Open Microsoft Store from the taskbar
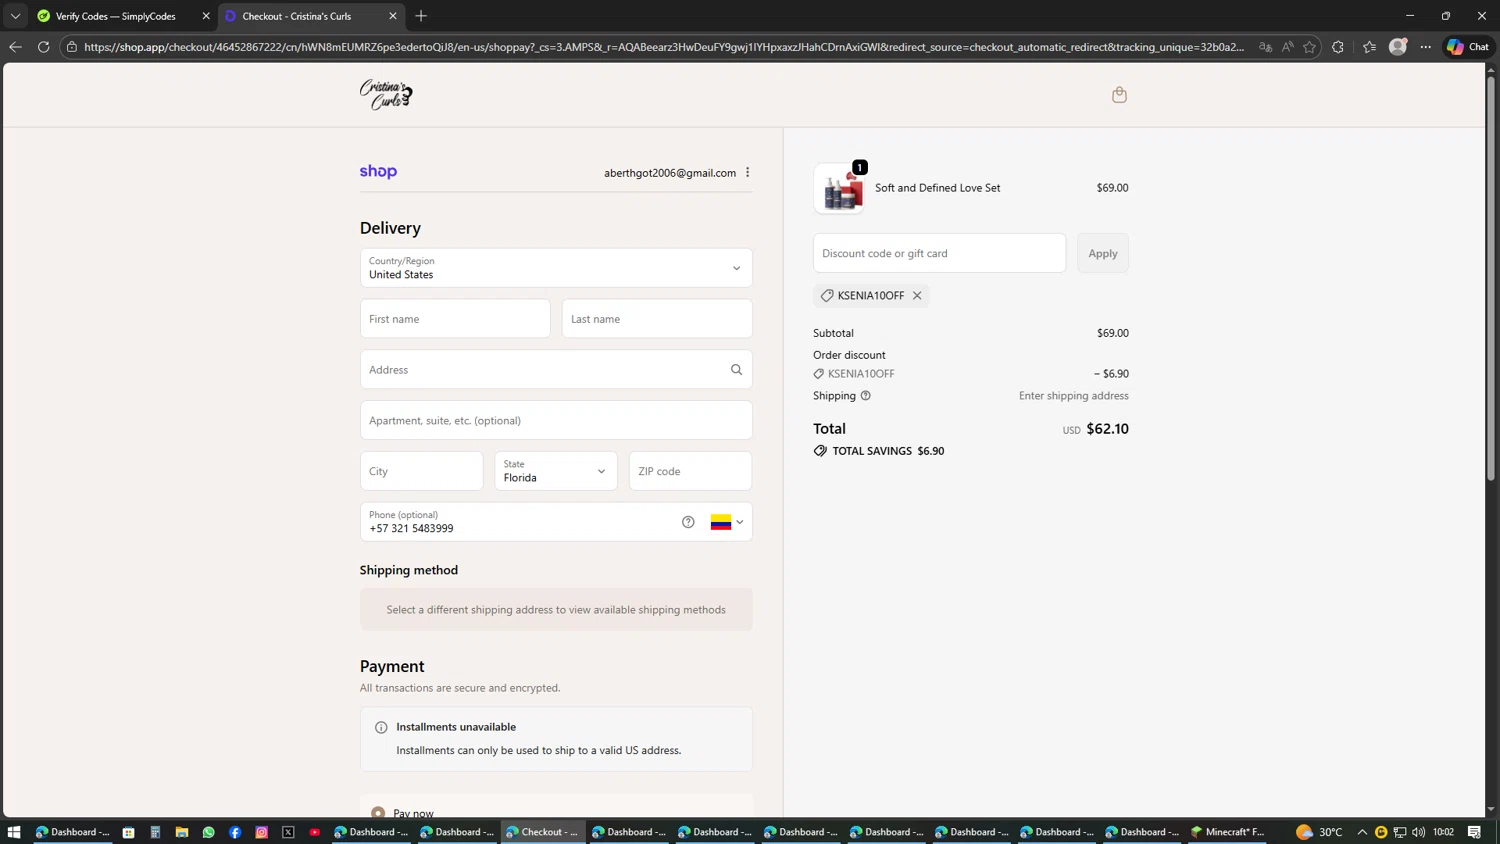The image size is (1500, 844). [x=128, y=832]
